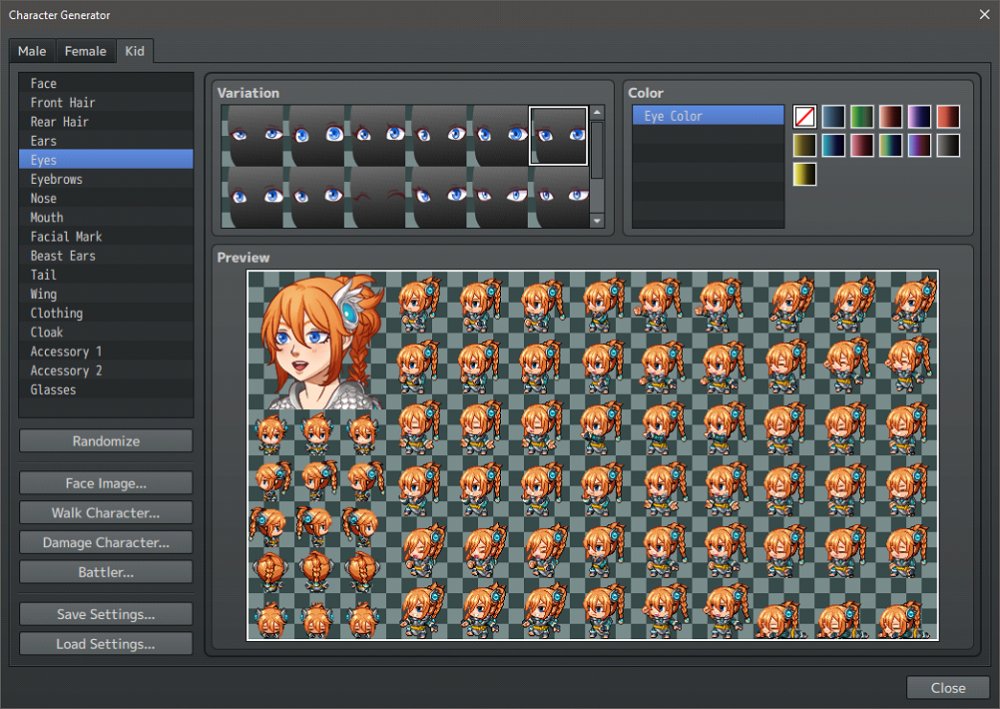The width and height of the screenshot is (1000, 709).
Task: Select the Beast Ears category
Action: (x=67, y=256)
